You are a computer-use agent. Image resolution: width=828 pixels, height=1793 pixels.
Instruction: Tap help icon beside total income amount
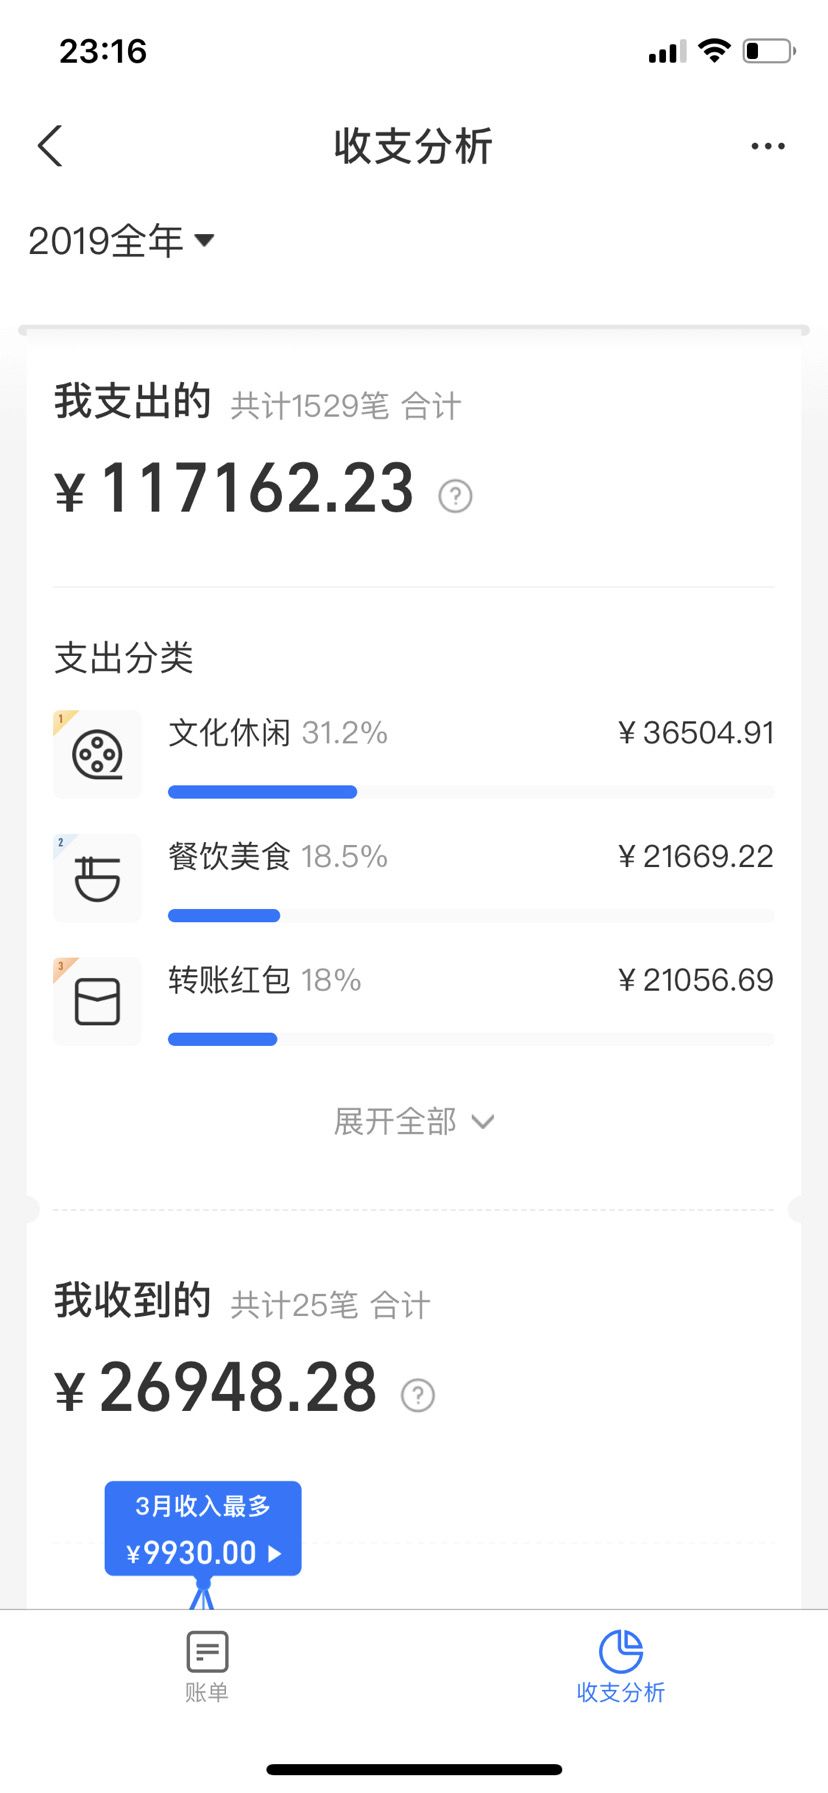pyautogui.click(x=418, y=1395)
